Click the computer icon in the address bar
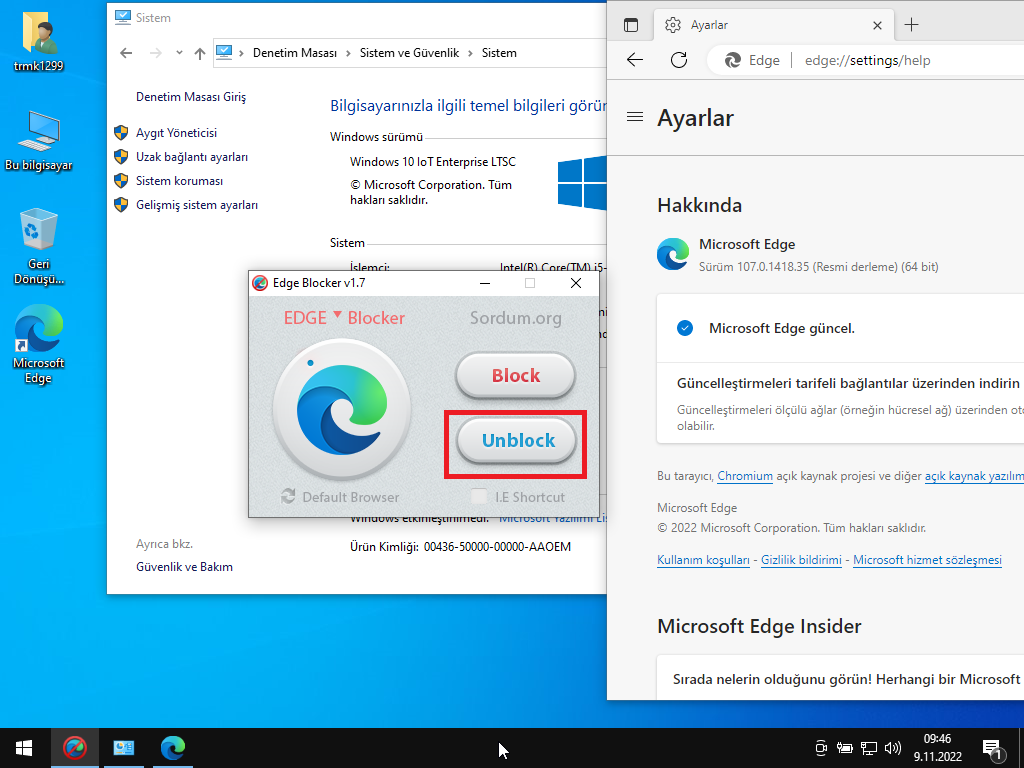1024x768 pixels. coord(224,52)
